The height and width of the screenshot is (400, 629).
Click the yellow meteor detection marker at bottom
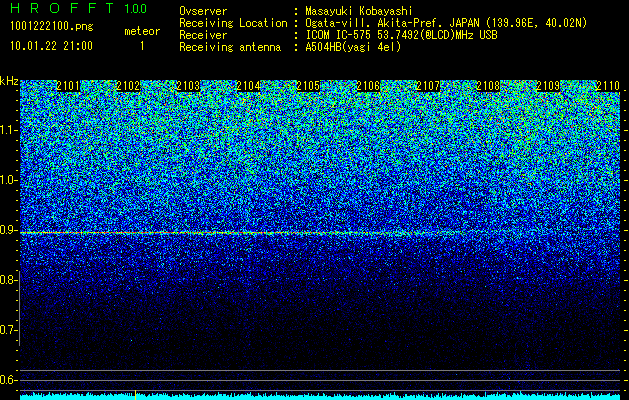click(x=136, y=395)
